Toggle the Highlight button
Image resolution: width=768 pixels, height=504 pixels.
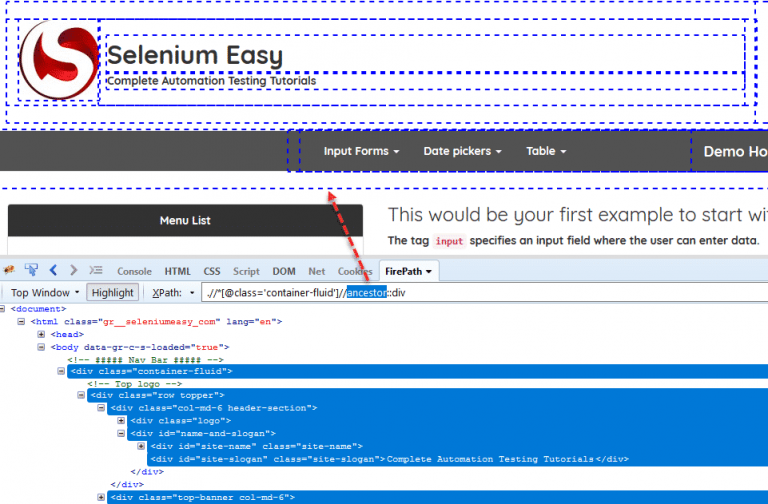pyautogui.click(x=113, y=293)
